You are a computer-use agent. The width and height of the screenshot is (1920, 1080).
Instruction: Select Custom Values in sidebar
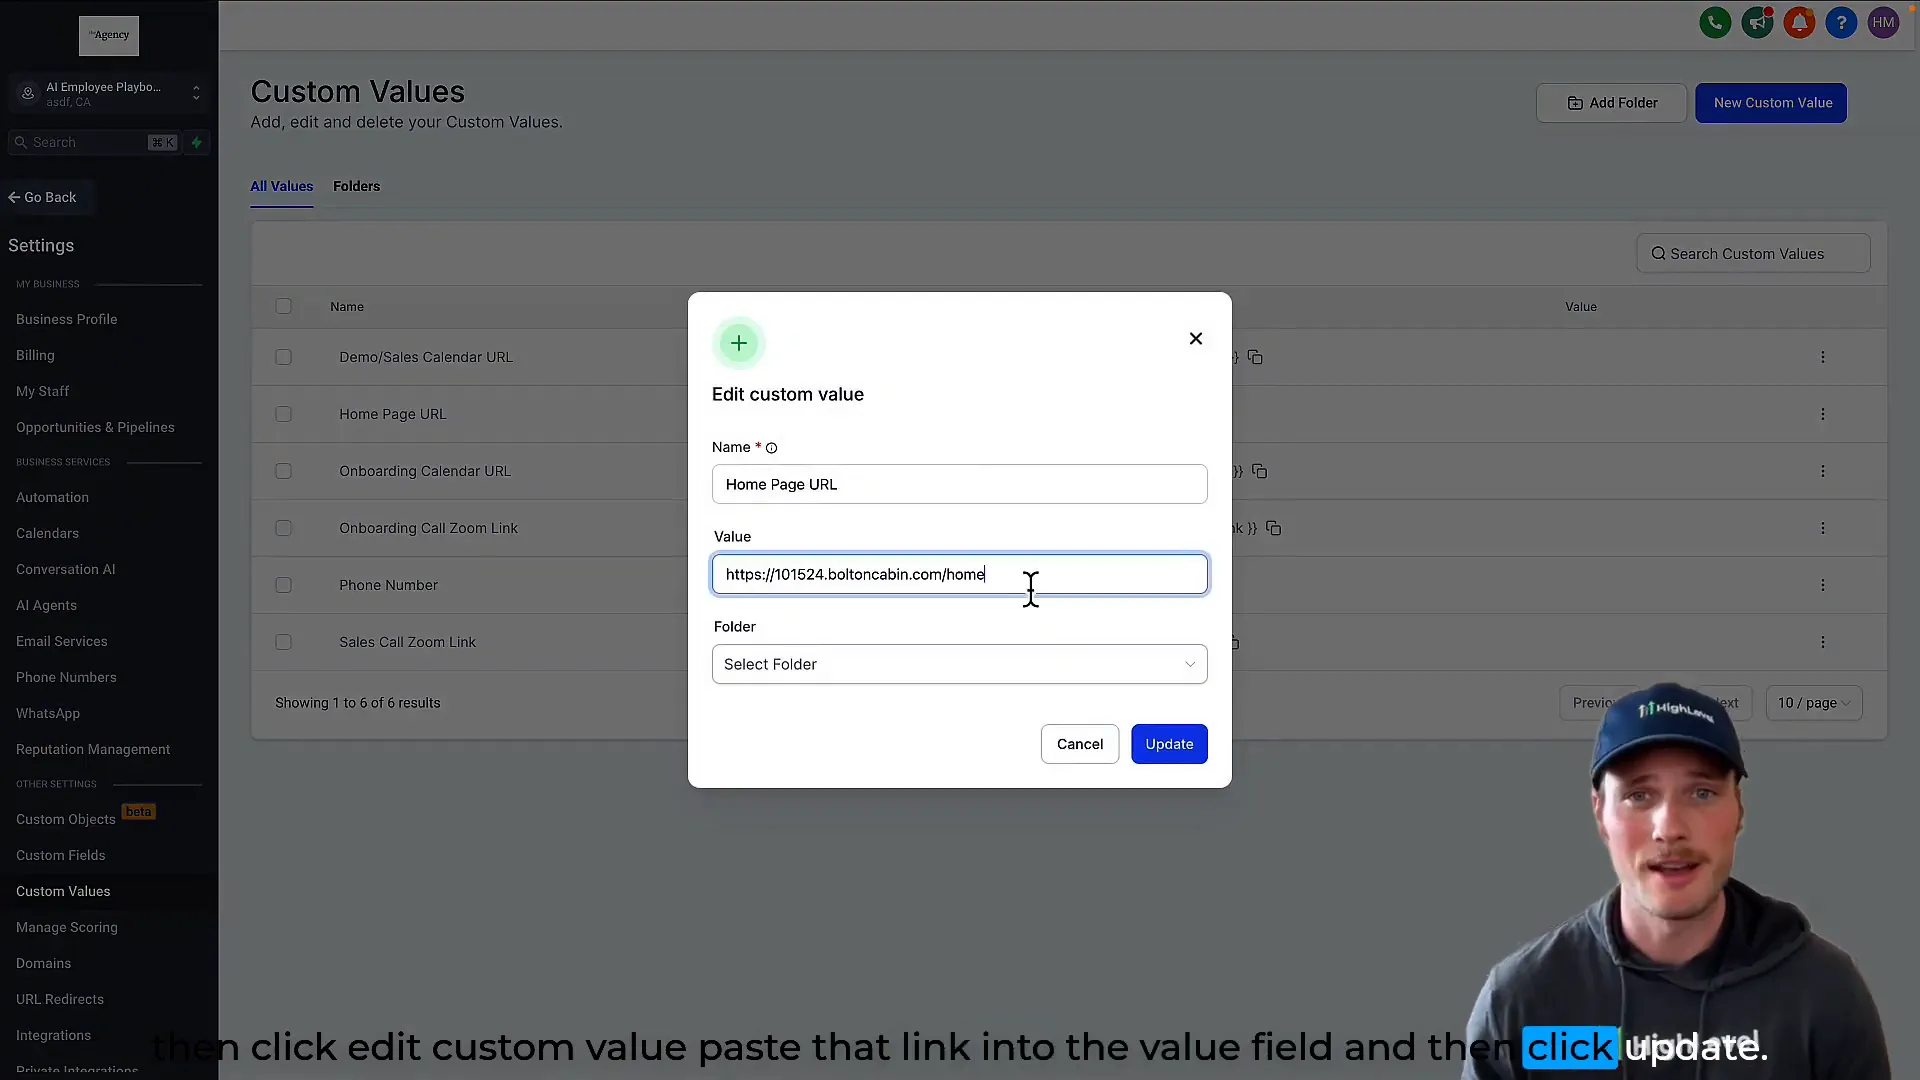(x=63, y=891)
